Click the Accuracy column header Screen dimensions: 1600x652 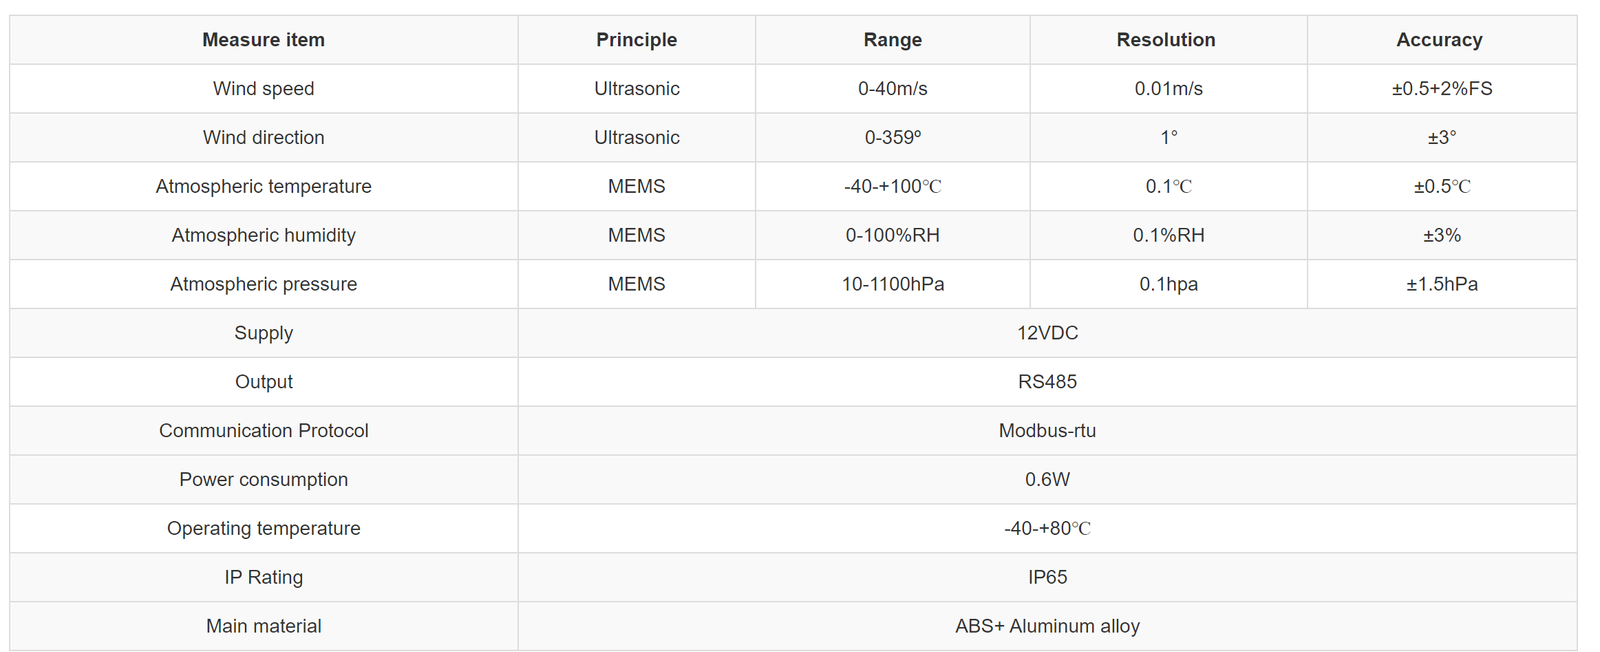[1441, 40]
